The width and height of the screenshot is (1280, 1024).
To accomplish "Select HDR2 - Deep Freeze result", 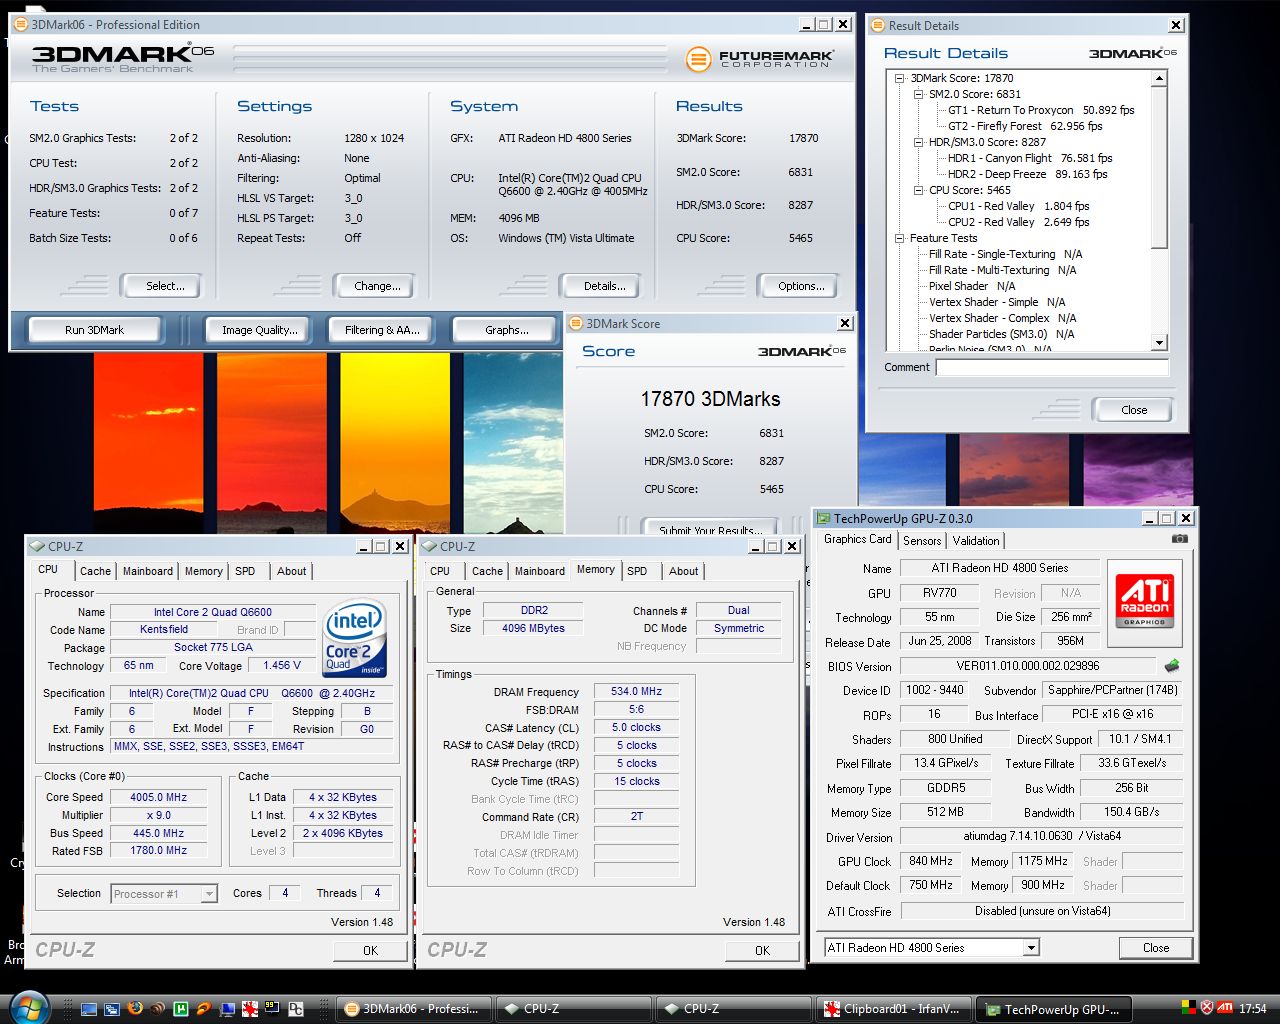I will [x=1027, y=174].
